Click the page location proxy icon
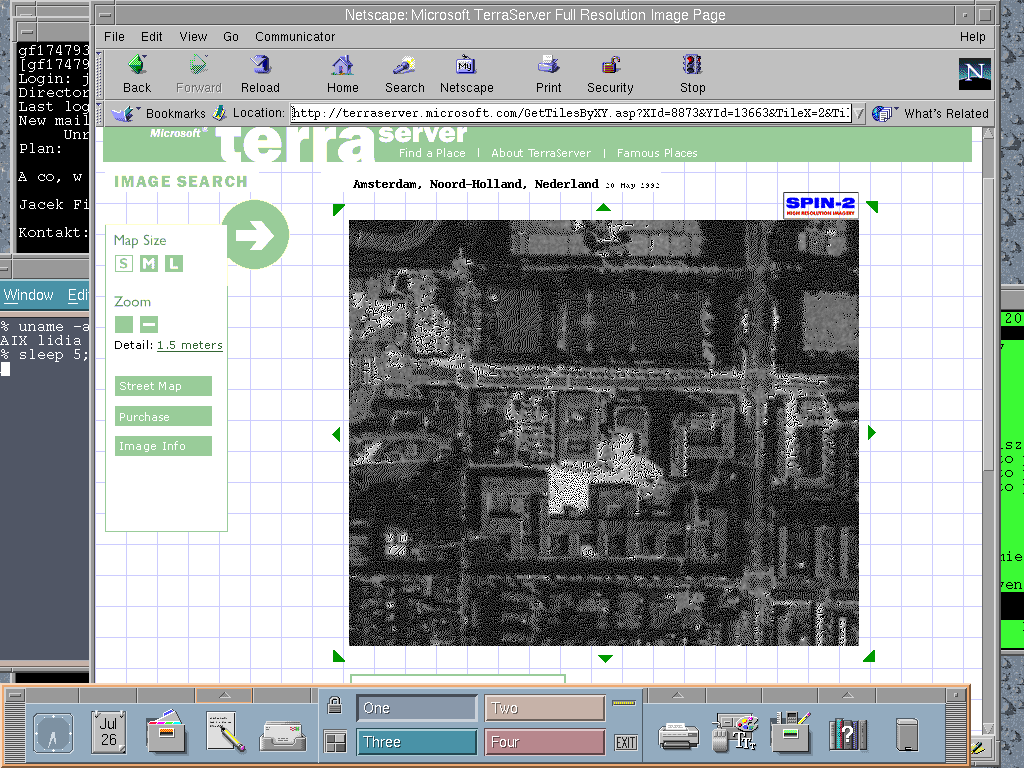 click(220, 113)
